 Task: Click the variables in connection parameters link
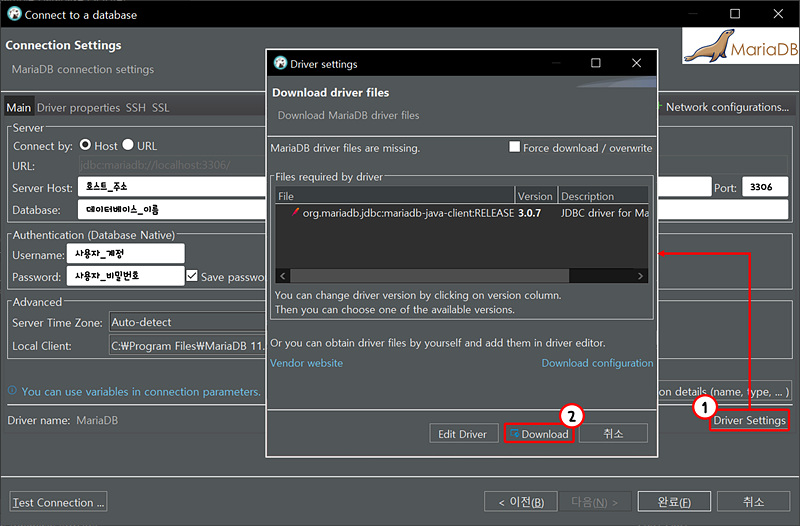141,391
